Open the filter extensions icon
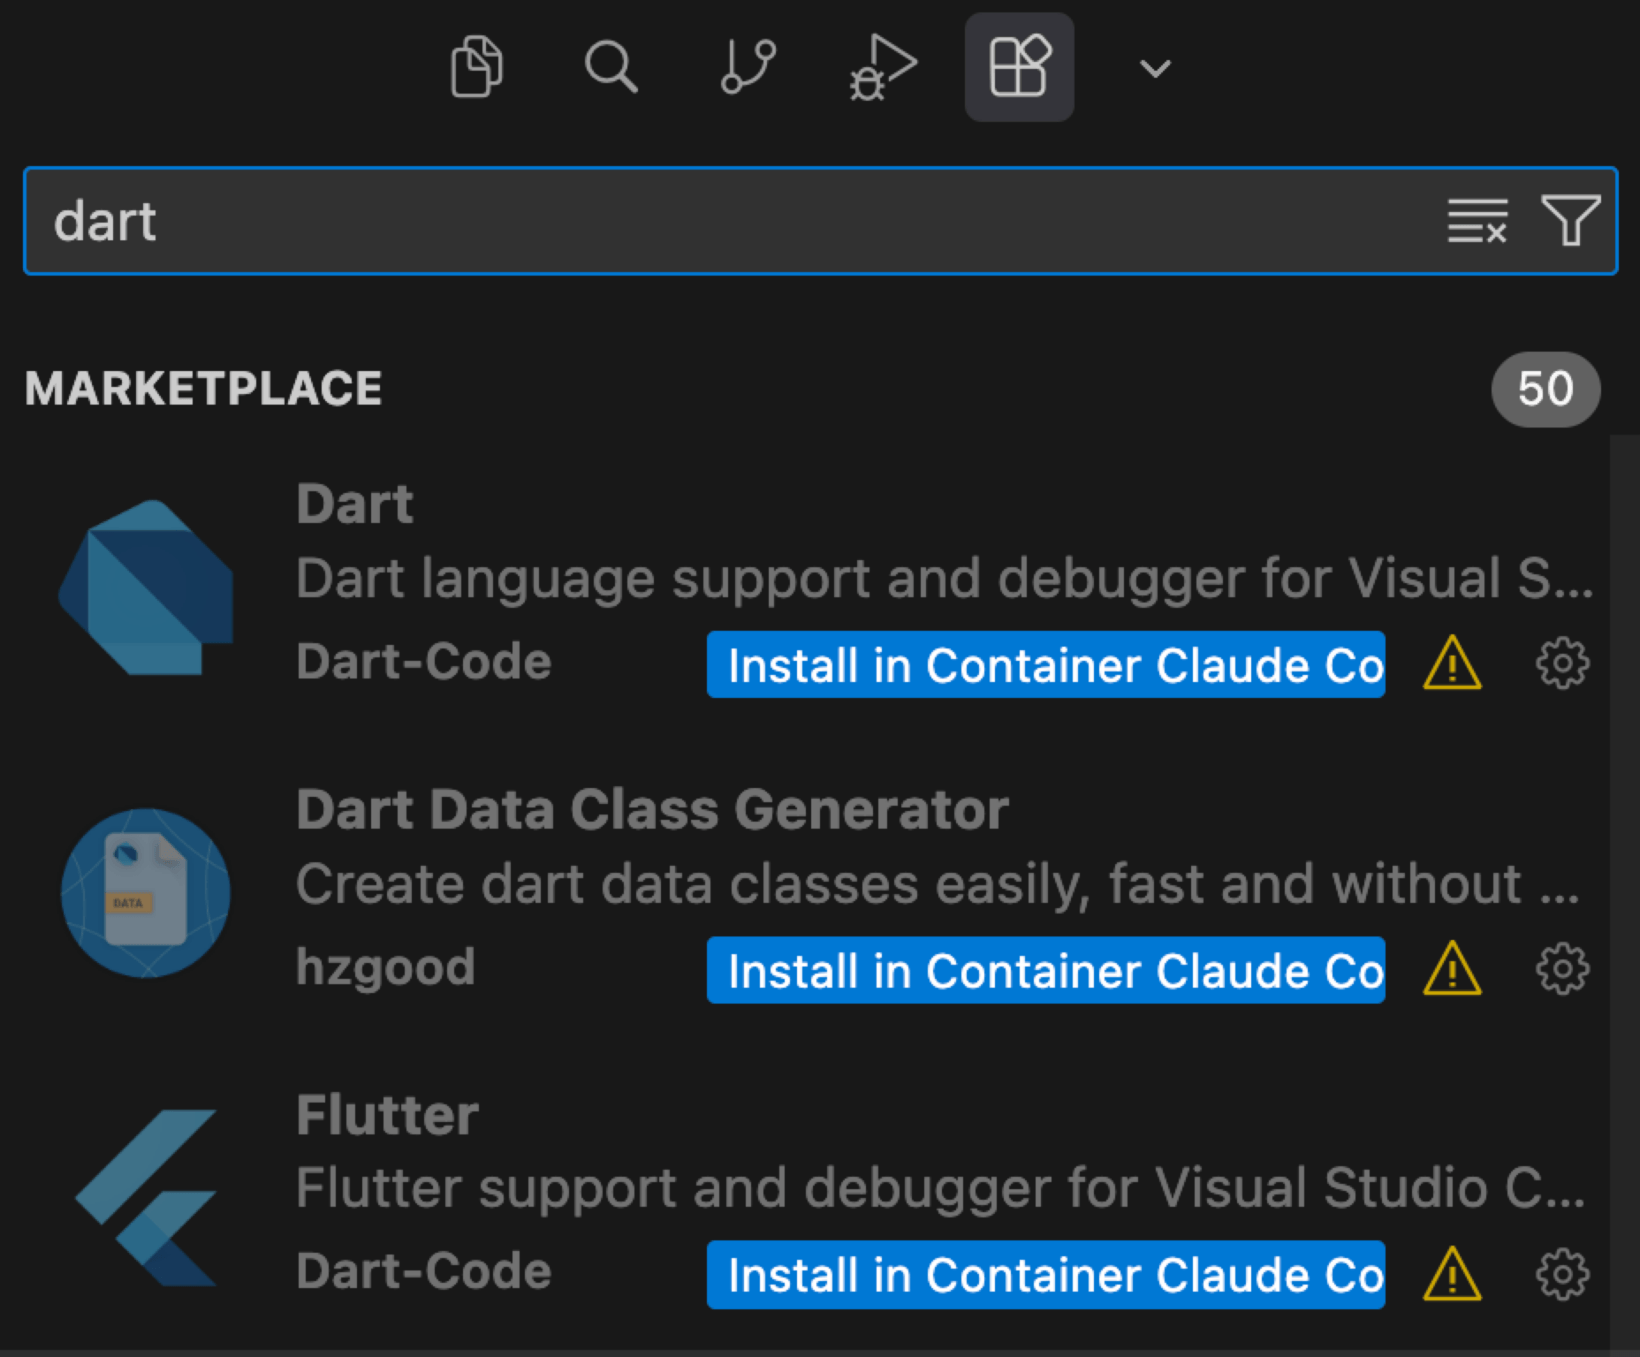 (x=1573, y=221)
